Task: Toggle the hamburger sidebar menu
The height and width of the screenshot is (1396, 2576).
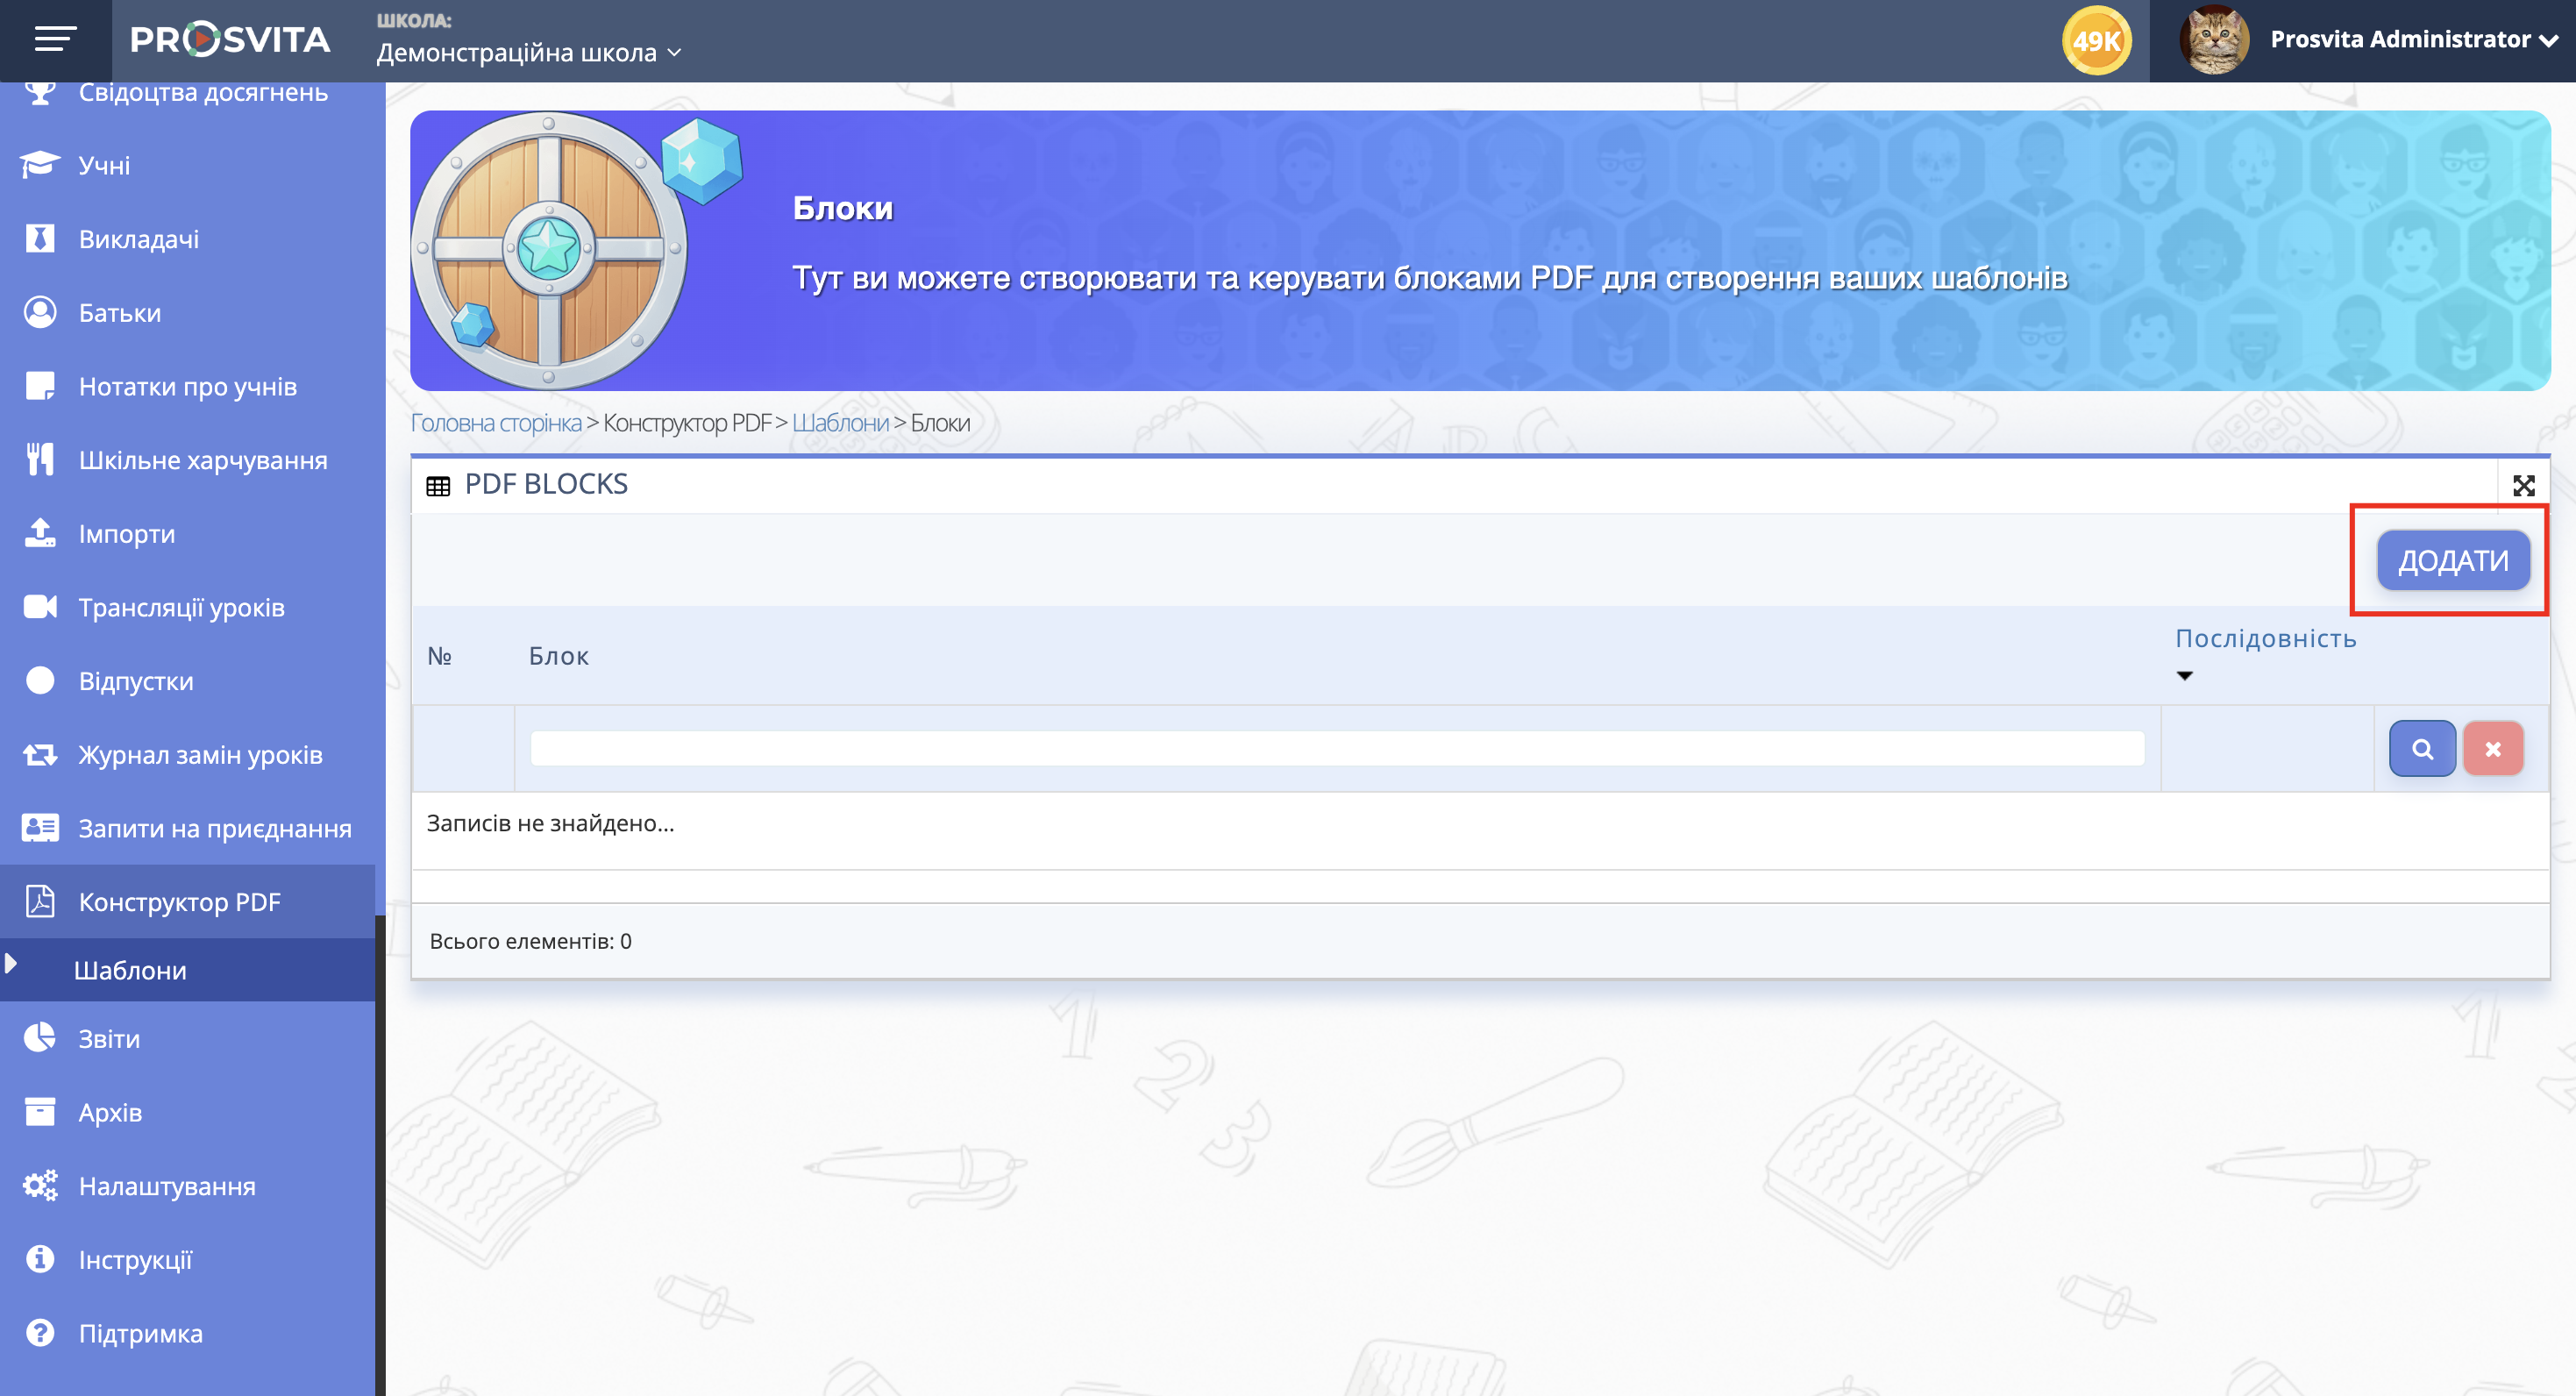Action: [55, 40]
